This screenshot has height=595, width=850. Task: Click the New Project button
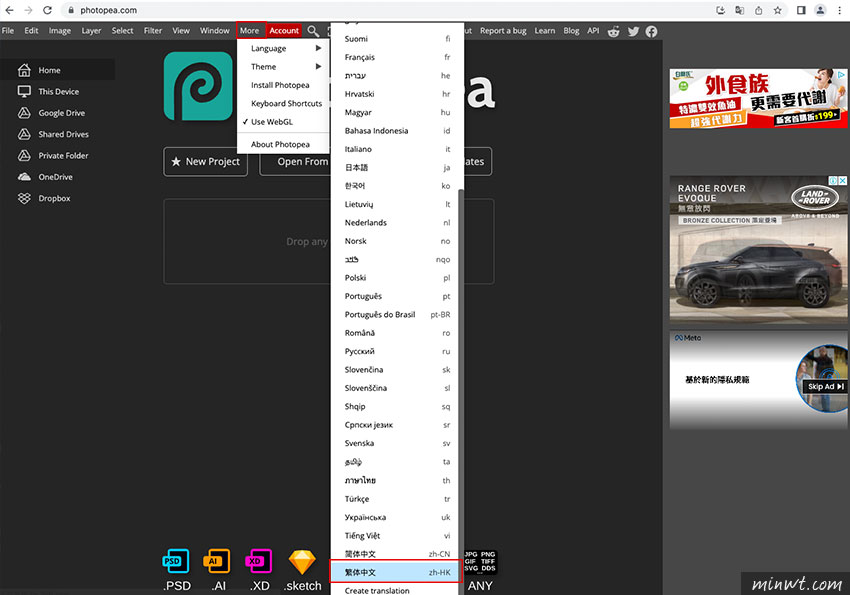(x=205, y=161)
